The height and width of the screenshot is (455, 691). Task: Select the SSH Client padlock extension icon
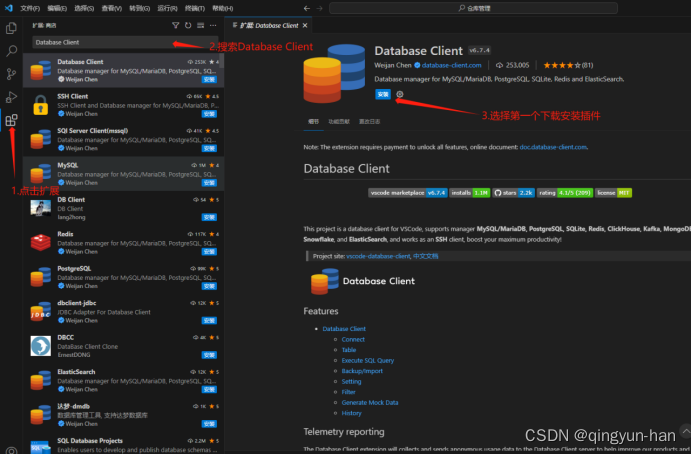pyautogui.click(x=41, y=105)
